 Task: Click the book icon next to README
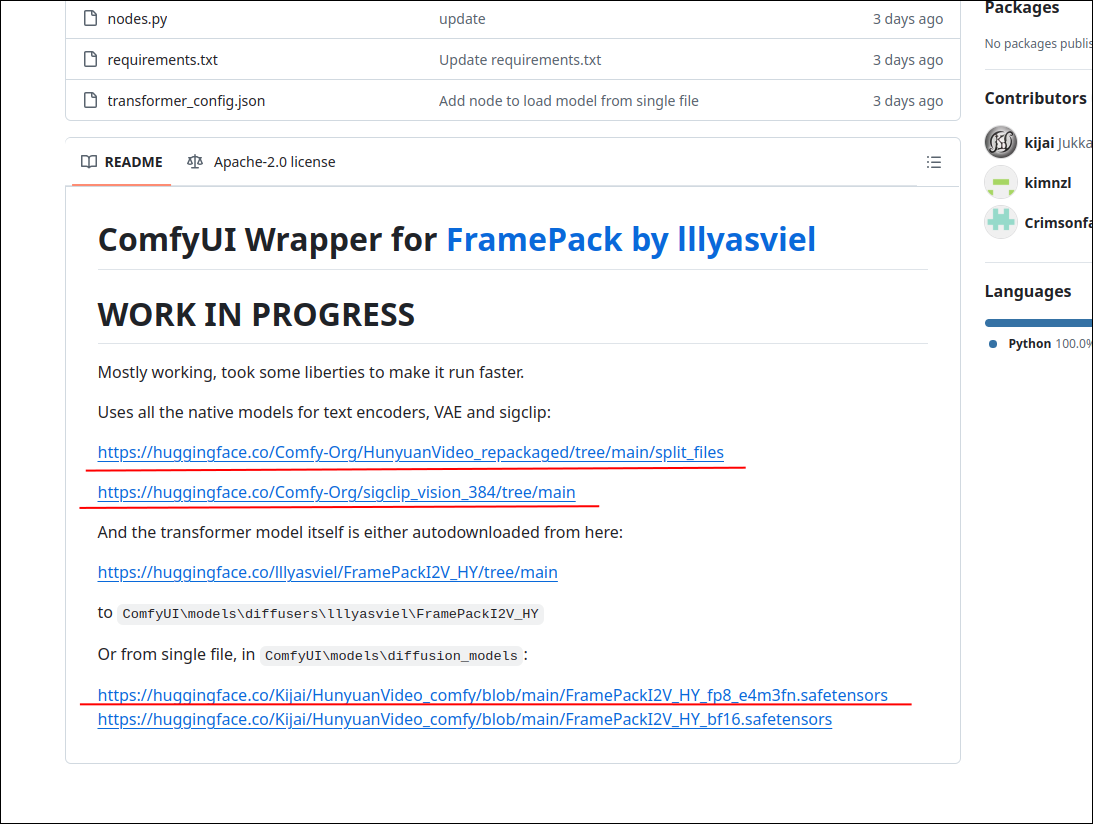[x=87, y=161]
